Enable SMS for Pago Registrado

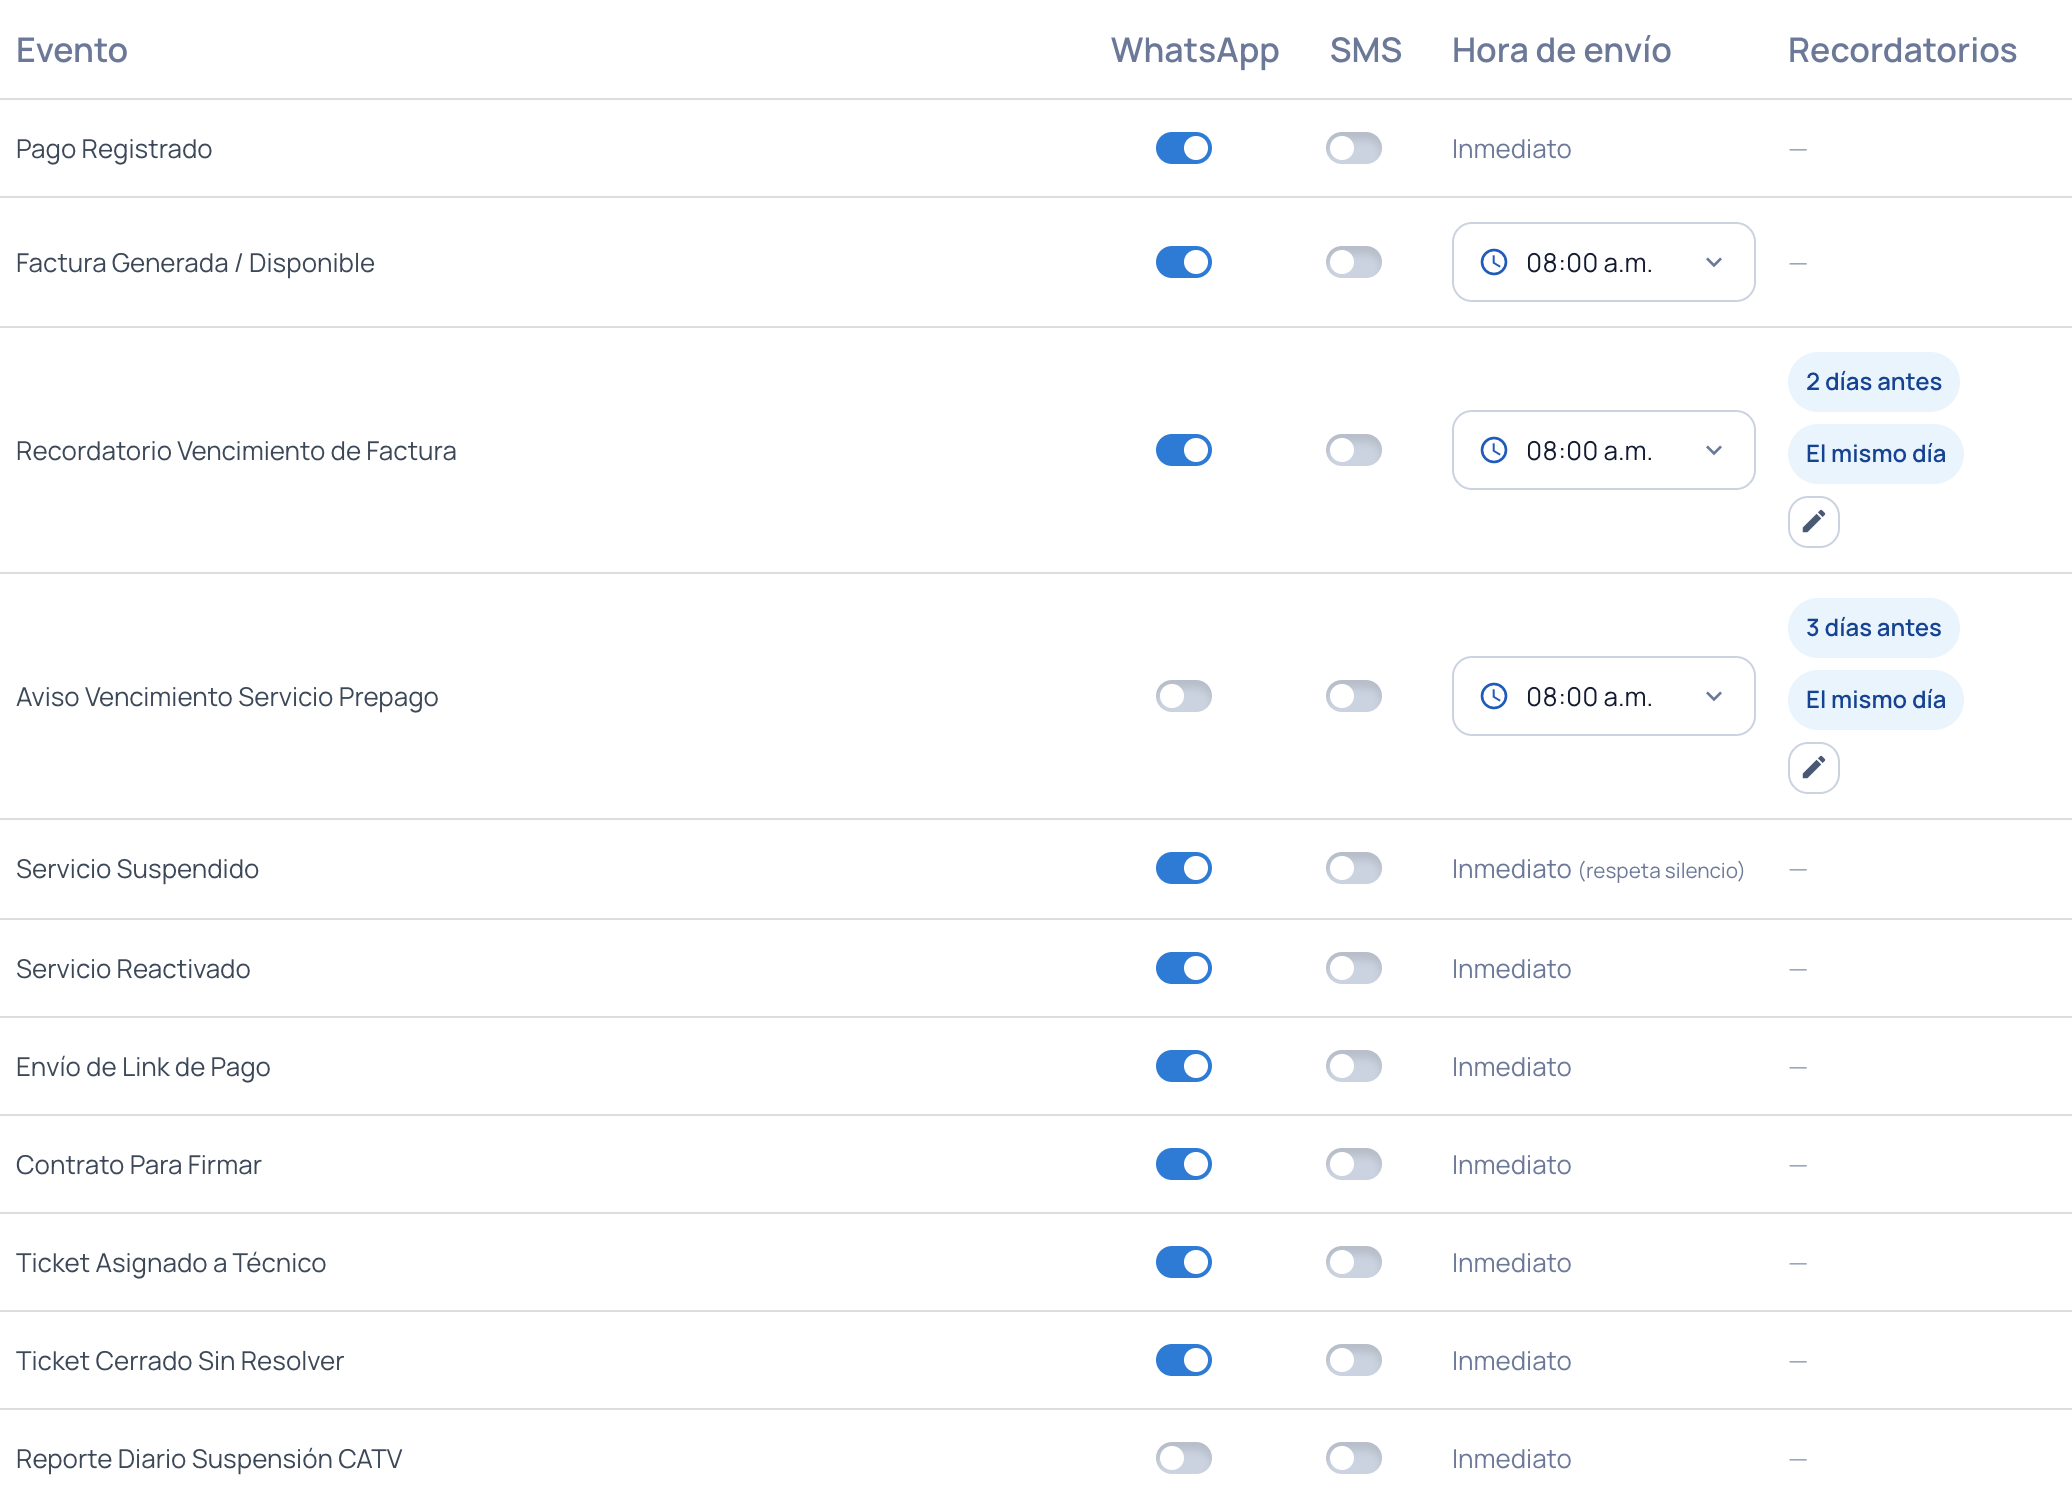click(x=1353, y=148)
